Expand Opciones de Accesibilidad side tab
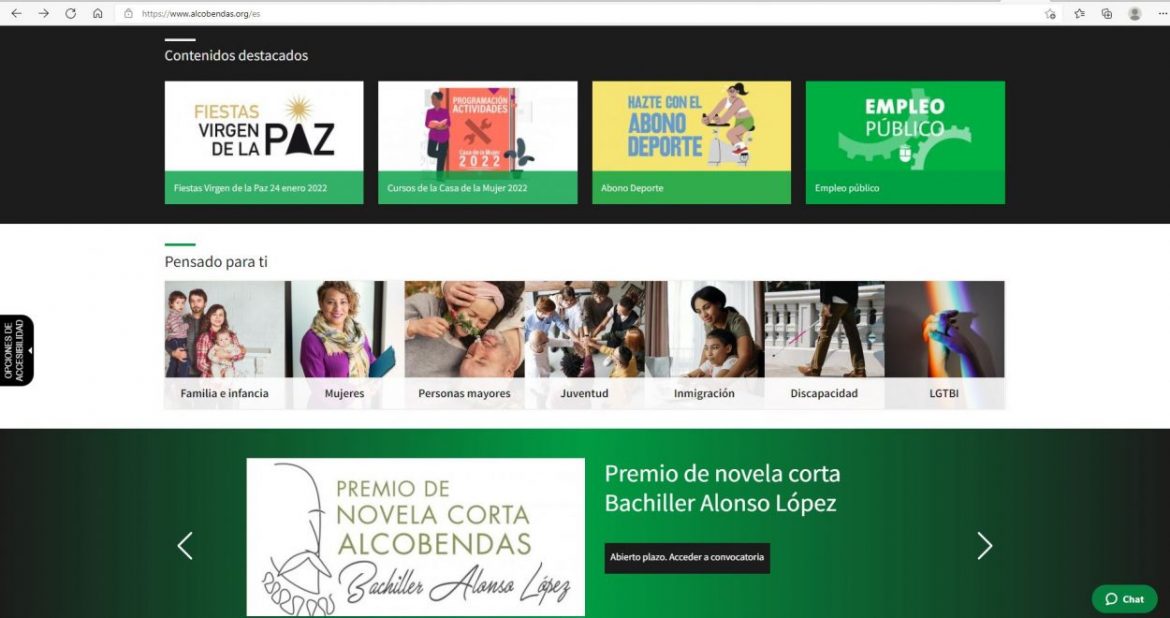 (x=16, y=350)
